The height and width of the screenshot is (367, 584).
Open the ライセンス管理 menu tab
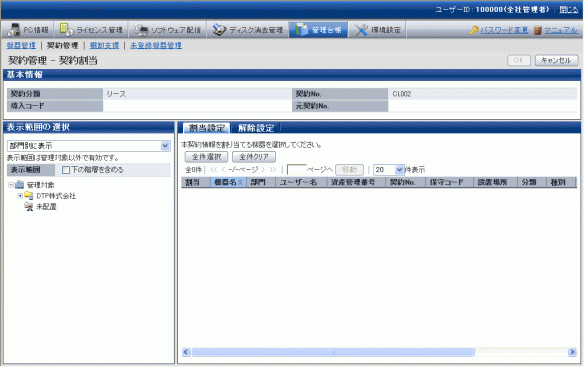tap(91, 30)
